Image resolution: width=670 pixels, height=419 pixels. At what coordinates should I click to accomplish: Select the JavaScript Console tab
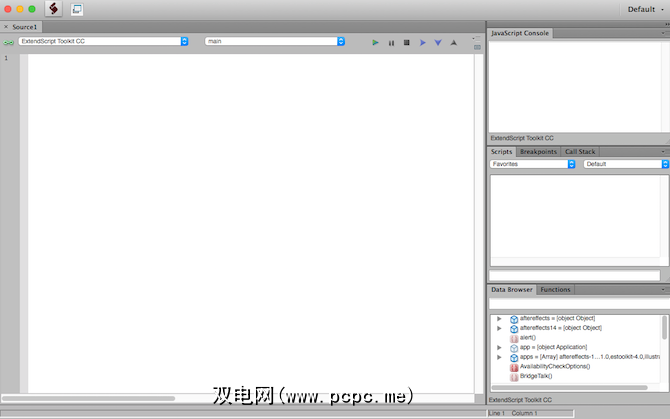point(520,33)
